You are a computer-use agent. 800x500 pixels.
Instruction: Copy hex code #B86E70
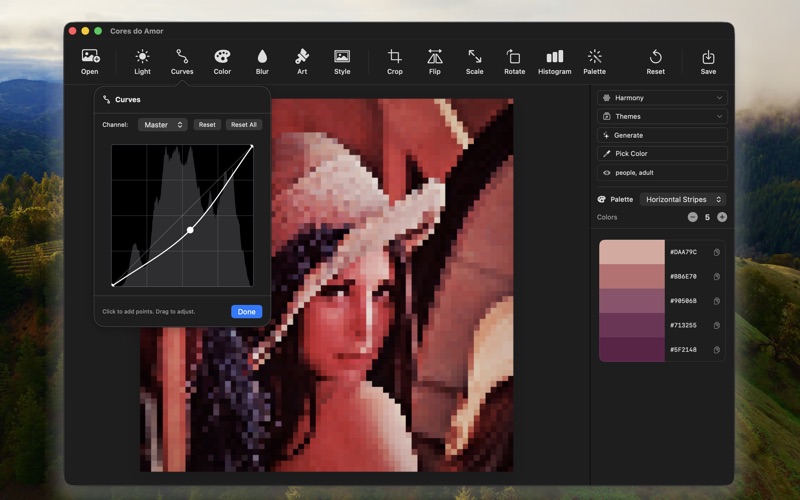coord(717,277)
